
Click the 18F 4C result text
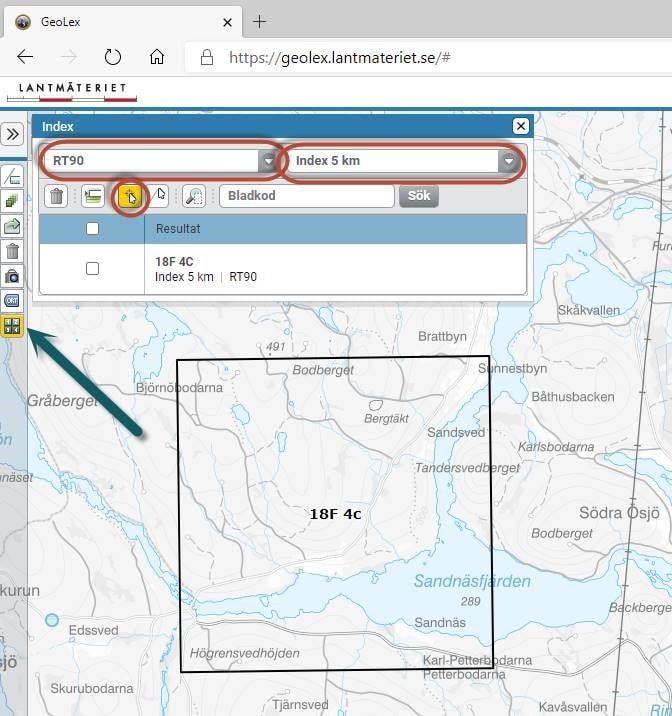(174, 262)
